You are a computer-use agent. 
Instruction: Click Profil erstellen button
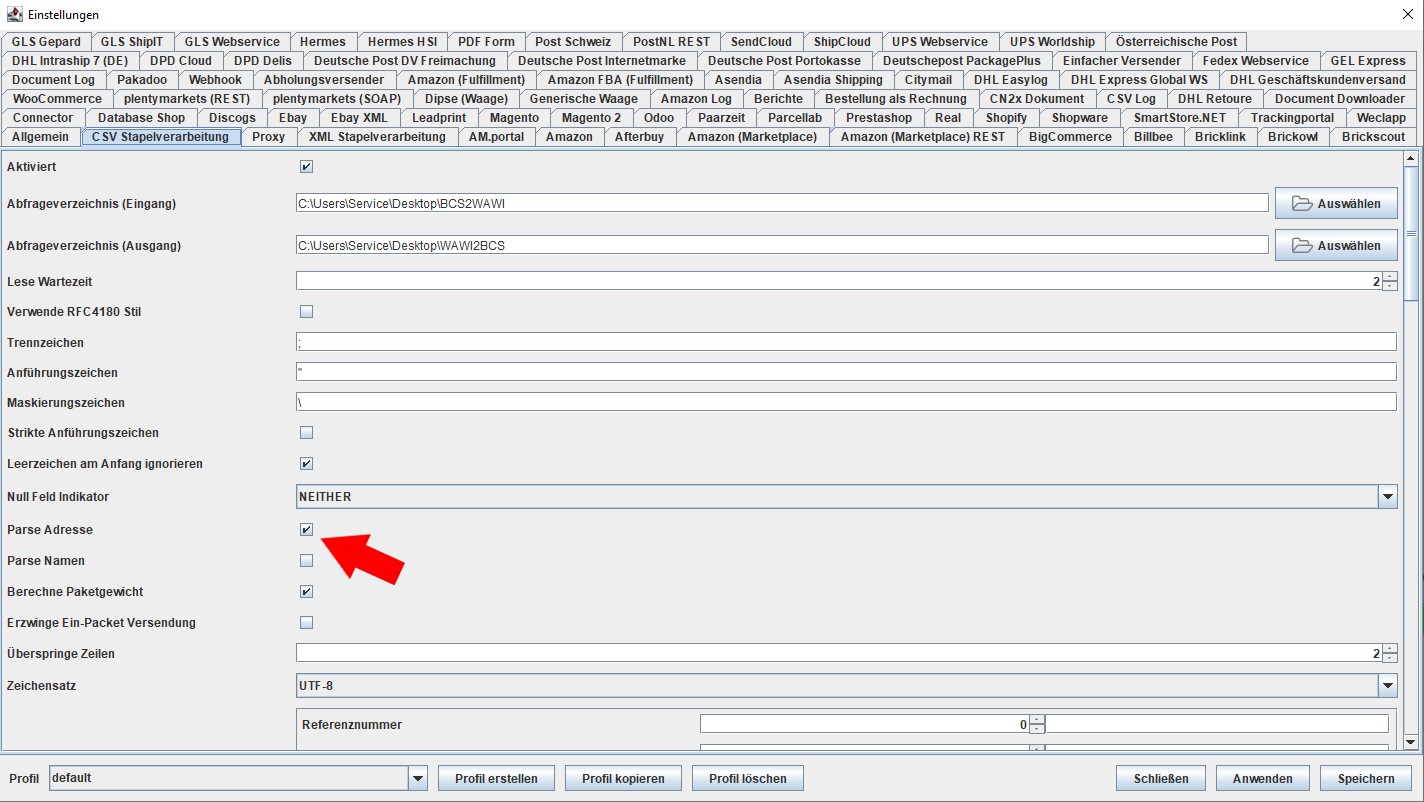point(496,778)
